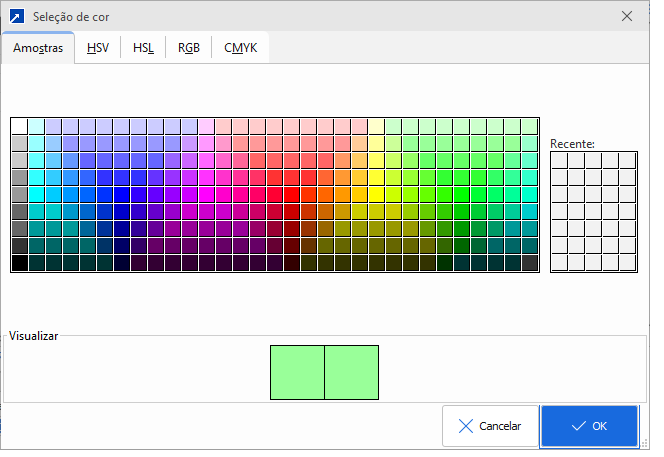This screenshot has width=664, height=457.
Task: Open the HSL tab
Action: 143,48
